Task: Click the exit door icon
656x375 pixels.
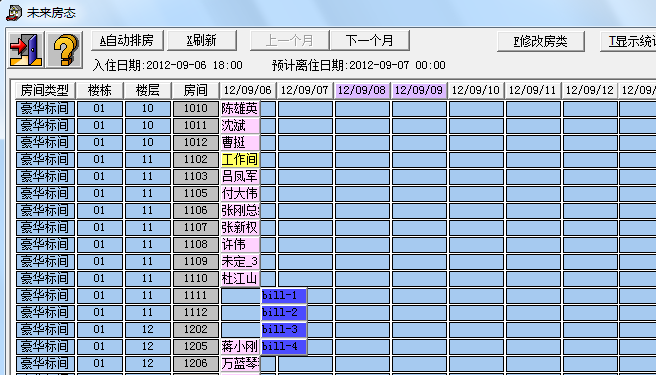Action: pos(26,50)
